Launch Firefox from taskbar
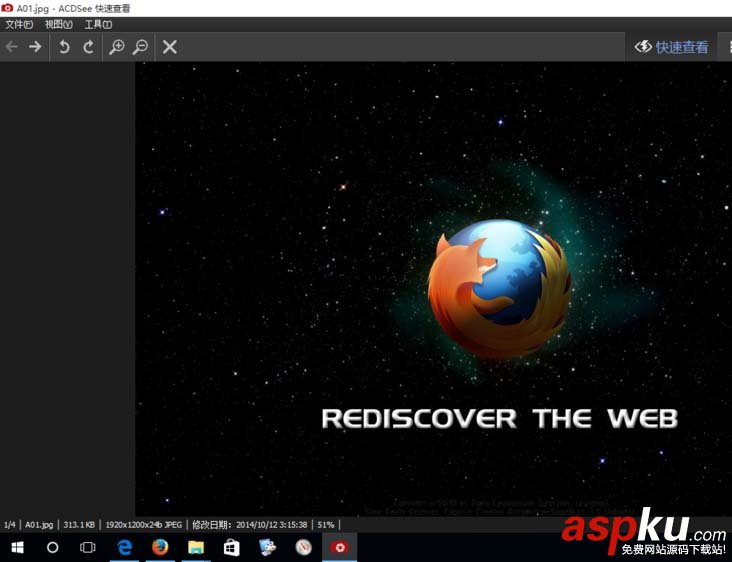The height and width of the screenshot is (562, 732). (x=160, y=547)
